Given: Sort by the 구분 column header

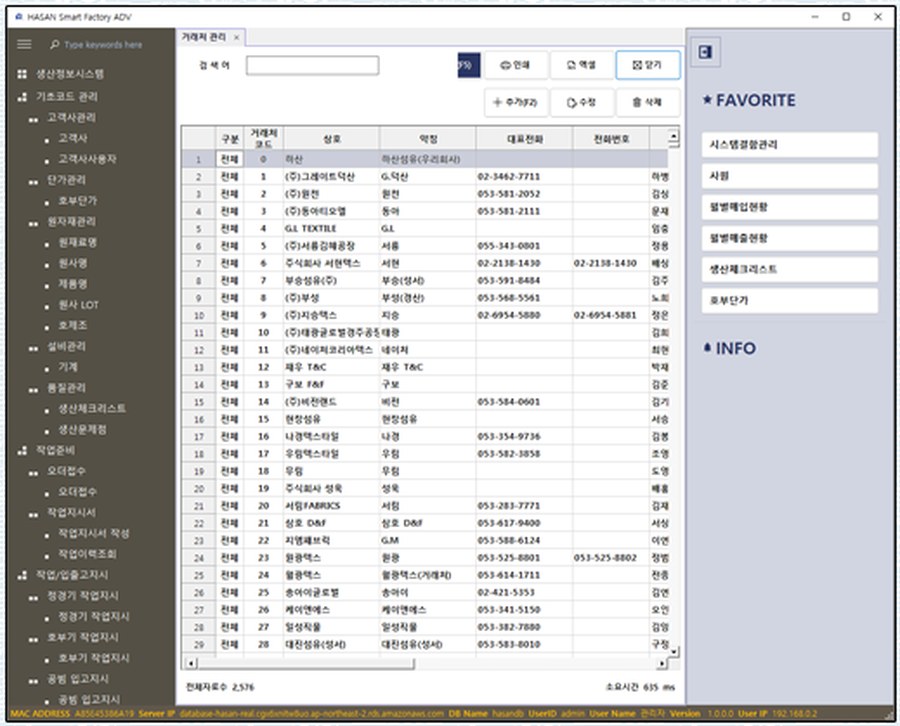Looking at the screenshot, I should coord(230,138).
